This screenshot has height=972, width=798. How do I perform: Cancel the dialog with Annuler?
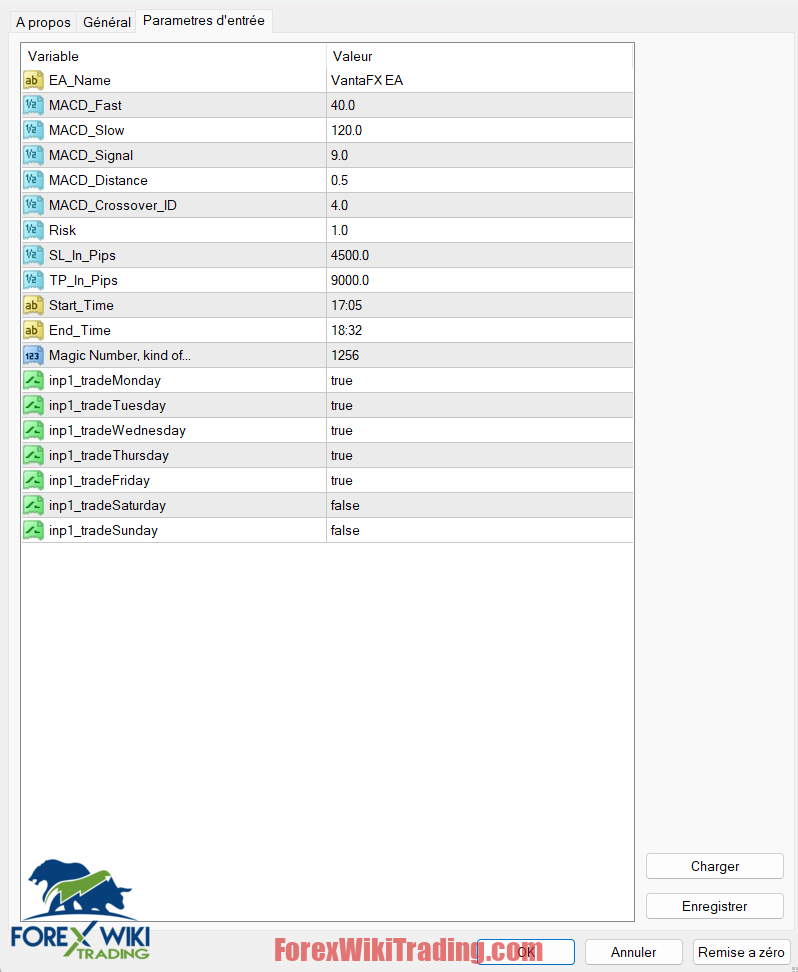pos(634,952)
